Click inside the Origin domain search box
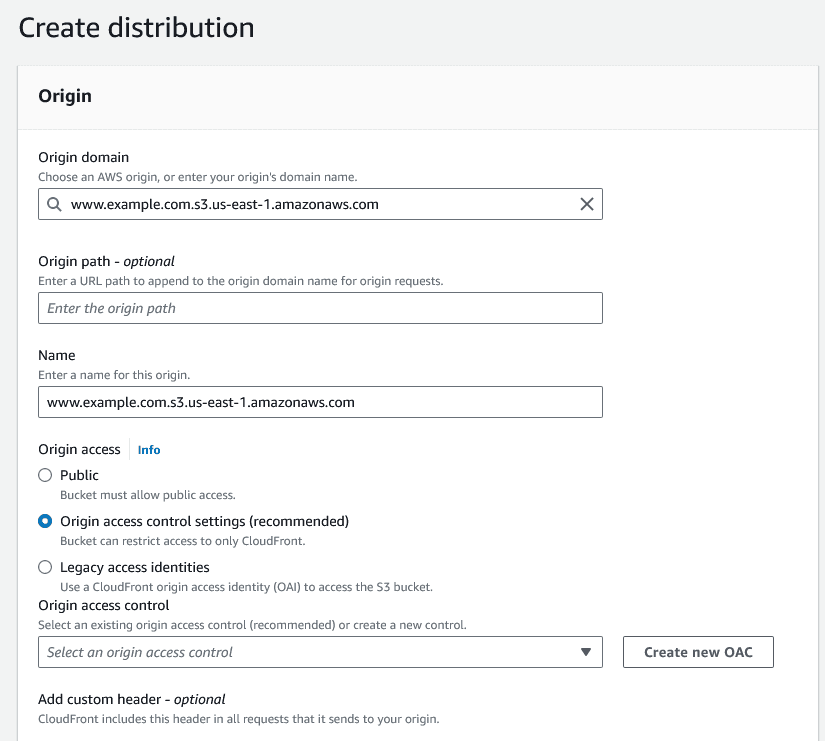The height and width of the screenshot is (741, 825). (300, 204)
